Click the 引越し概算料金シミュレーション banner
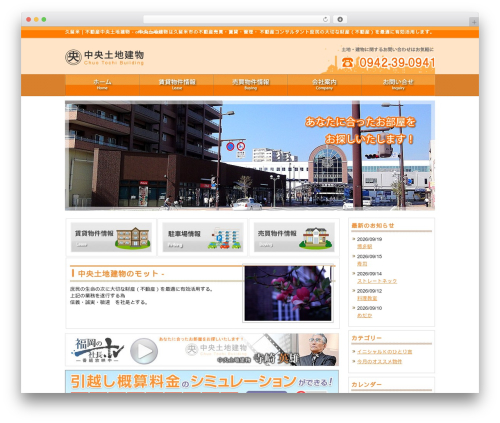 click(202, 381)
